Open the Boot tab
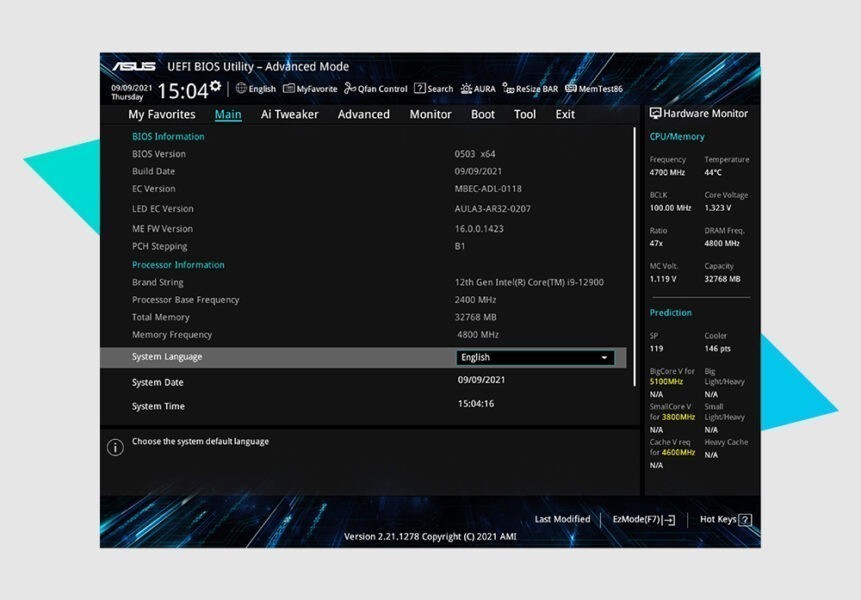Screen dimensions: 861x600 point(483,114)
